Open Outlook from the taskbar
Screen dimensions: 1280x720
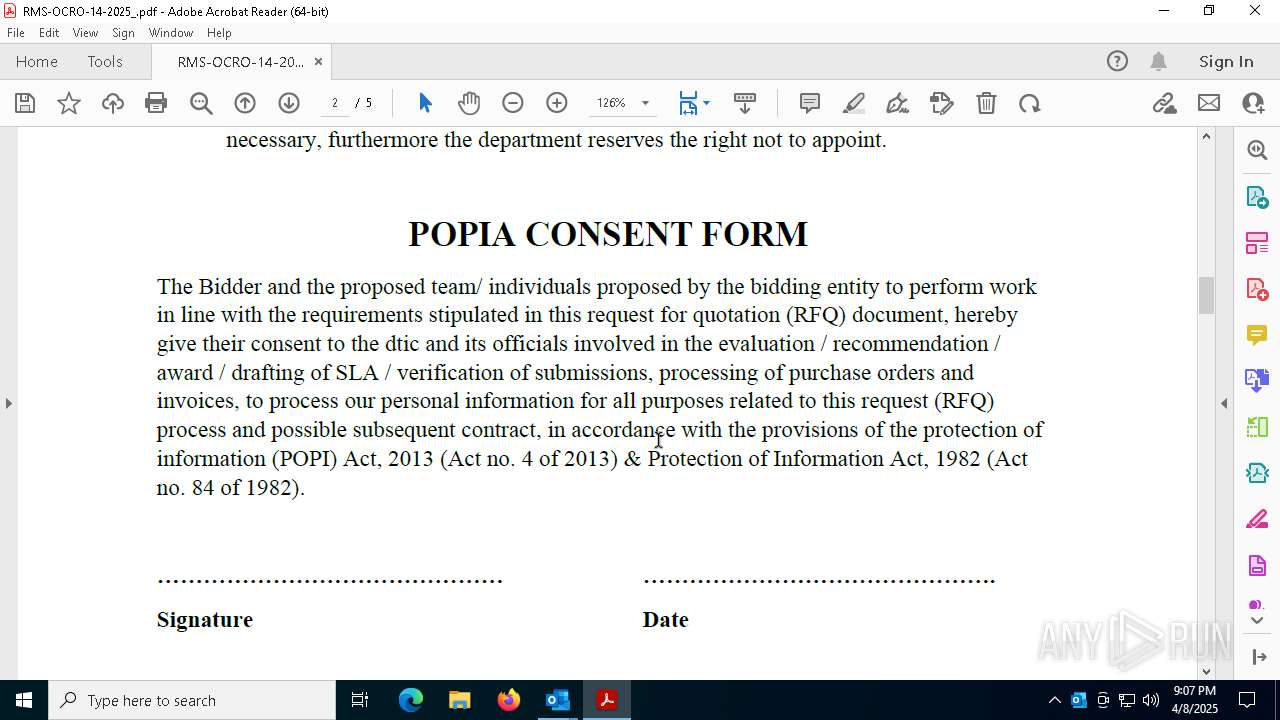(557, 700)
